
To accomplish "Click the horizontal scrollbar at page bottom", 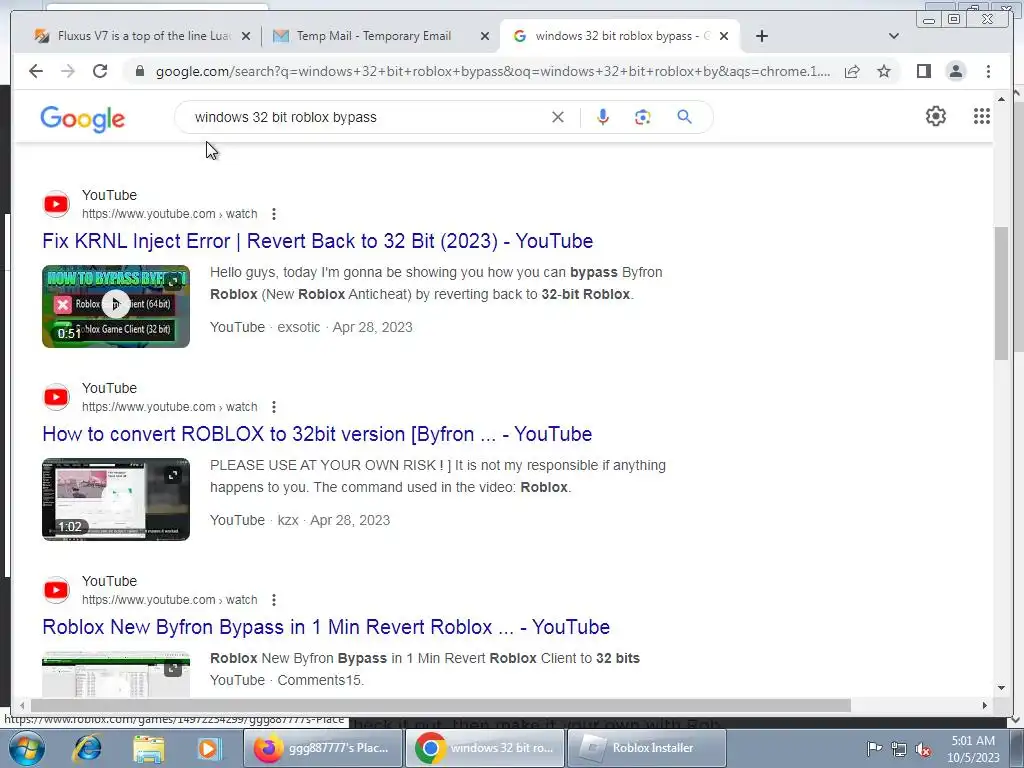I will (441, 705).
